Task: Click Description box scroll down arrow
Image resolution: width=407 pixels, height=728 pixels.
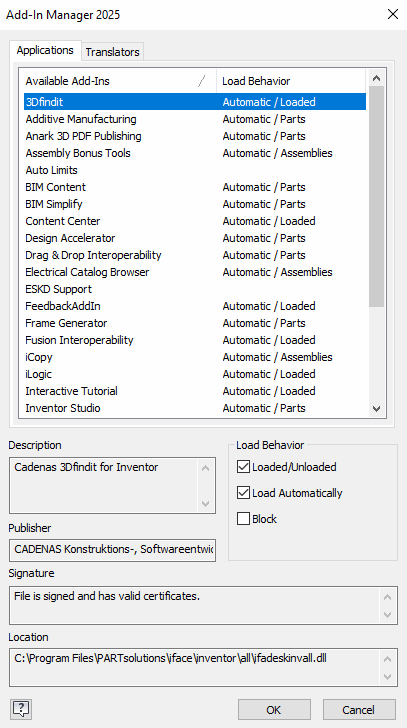Action: 206,504
